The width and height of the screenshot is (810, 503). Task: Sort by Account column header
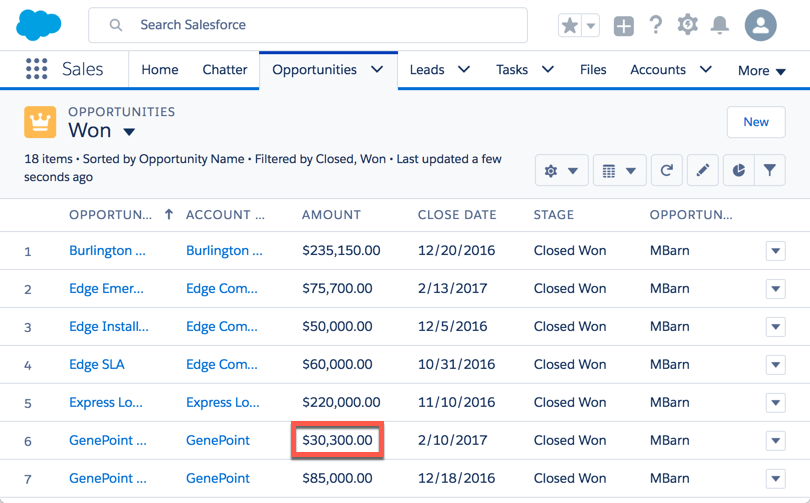click(x=225, y=215)
